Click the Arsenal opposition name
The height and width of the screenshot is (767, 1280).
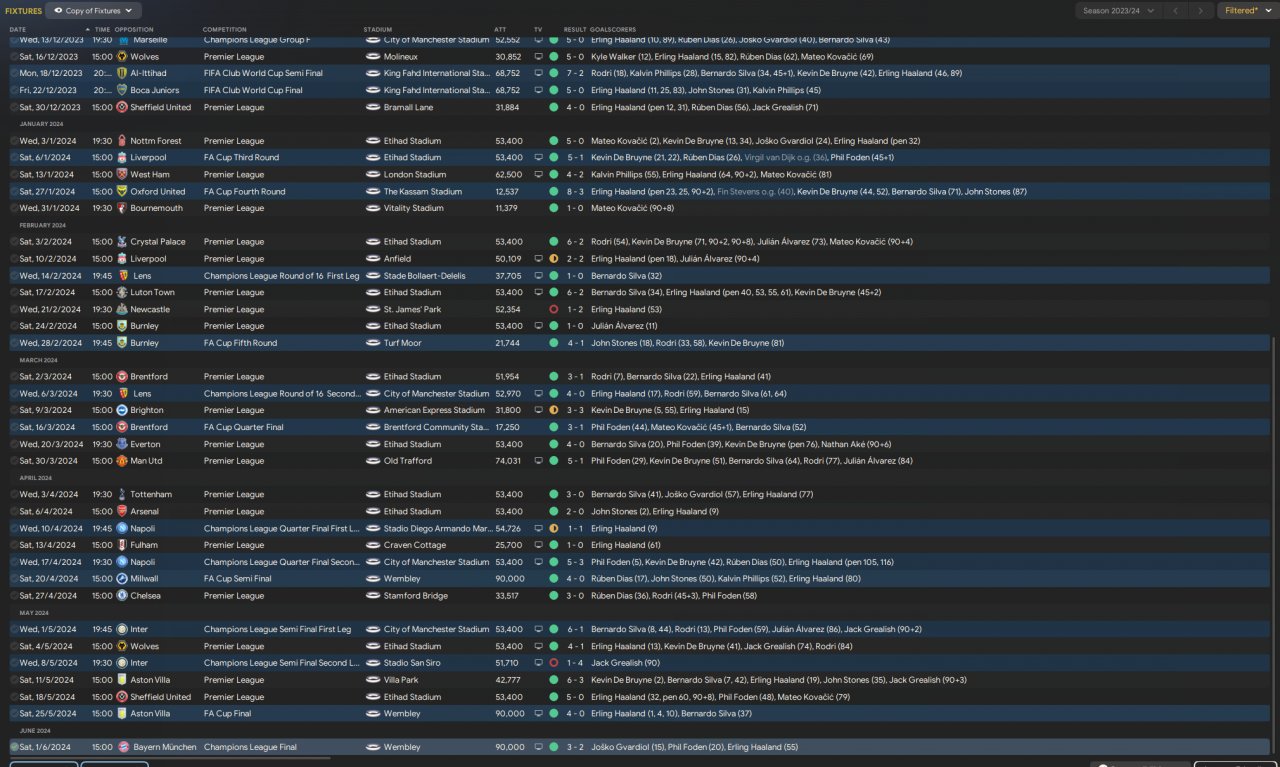tap(145, 511)
